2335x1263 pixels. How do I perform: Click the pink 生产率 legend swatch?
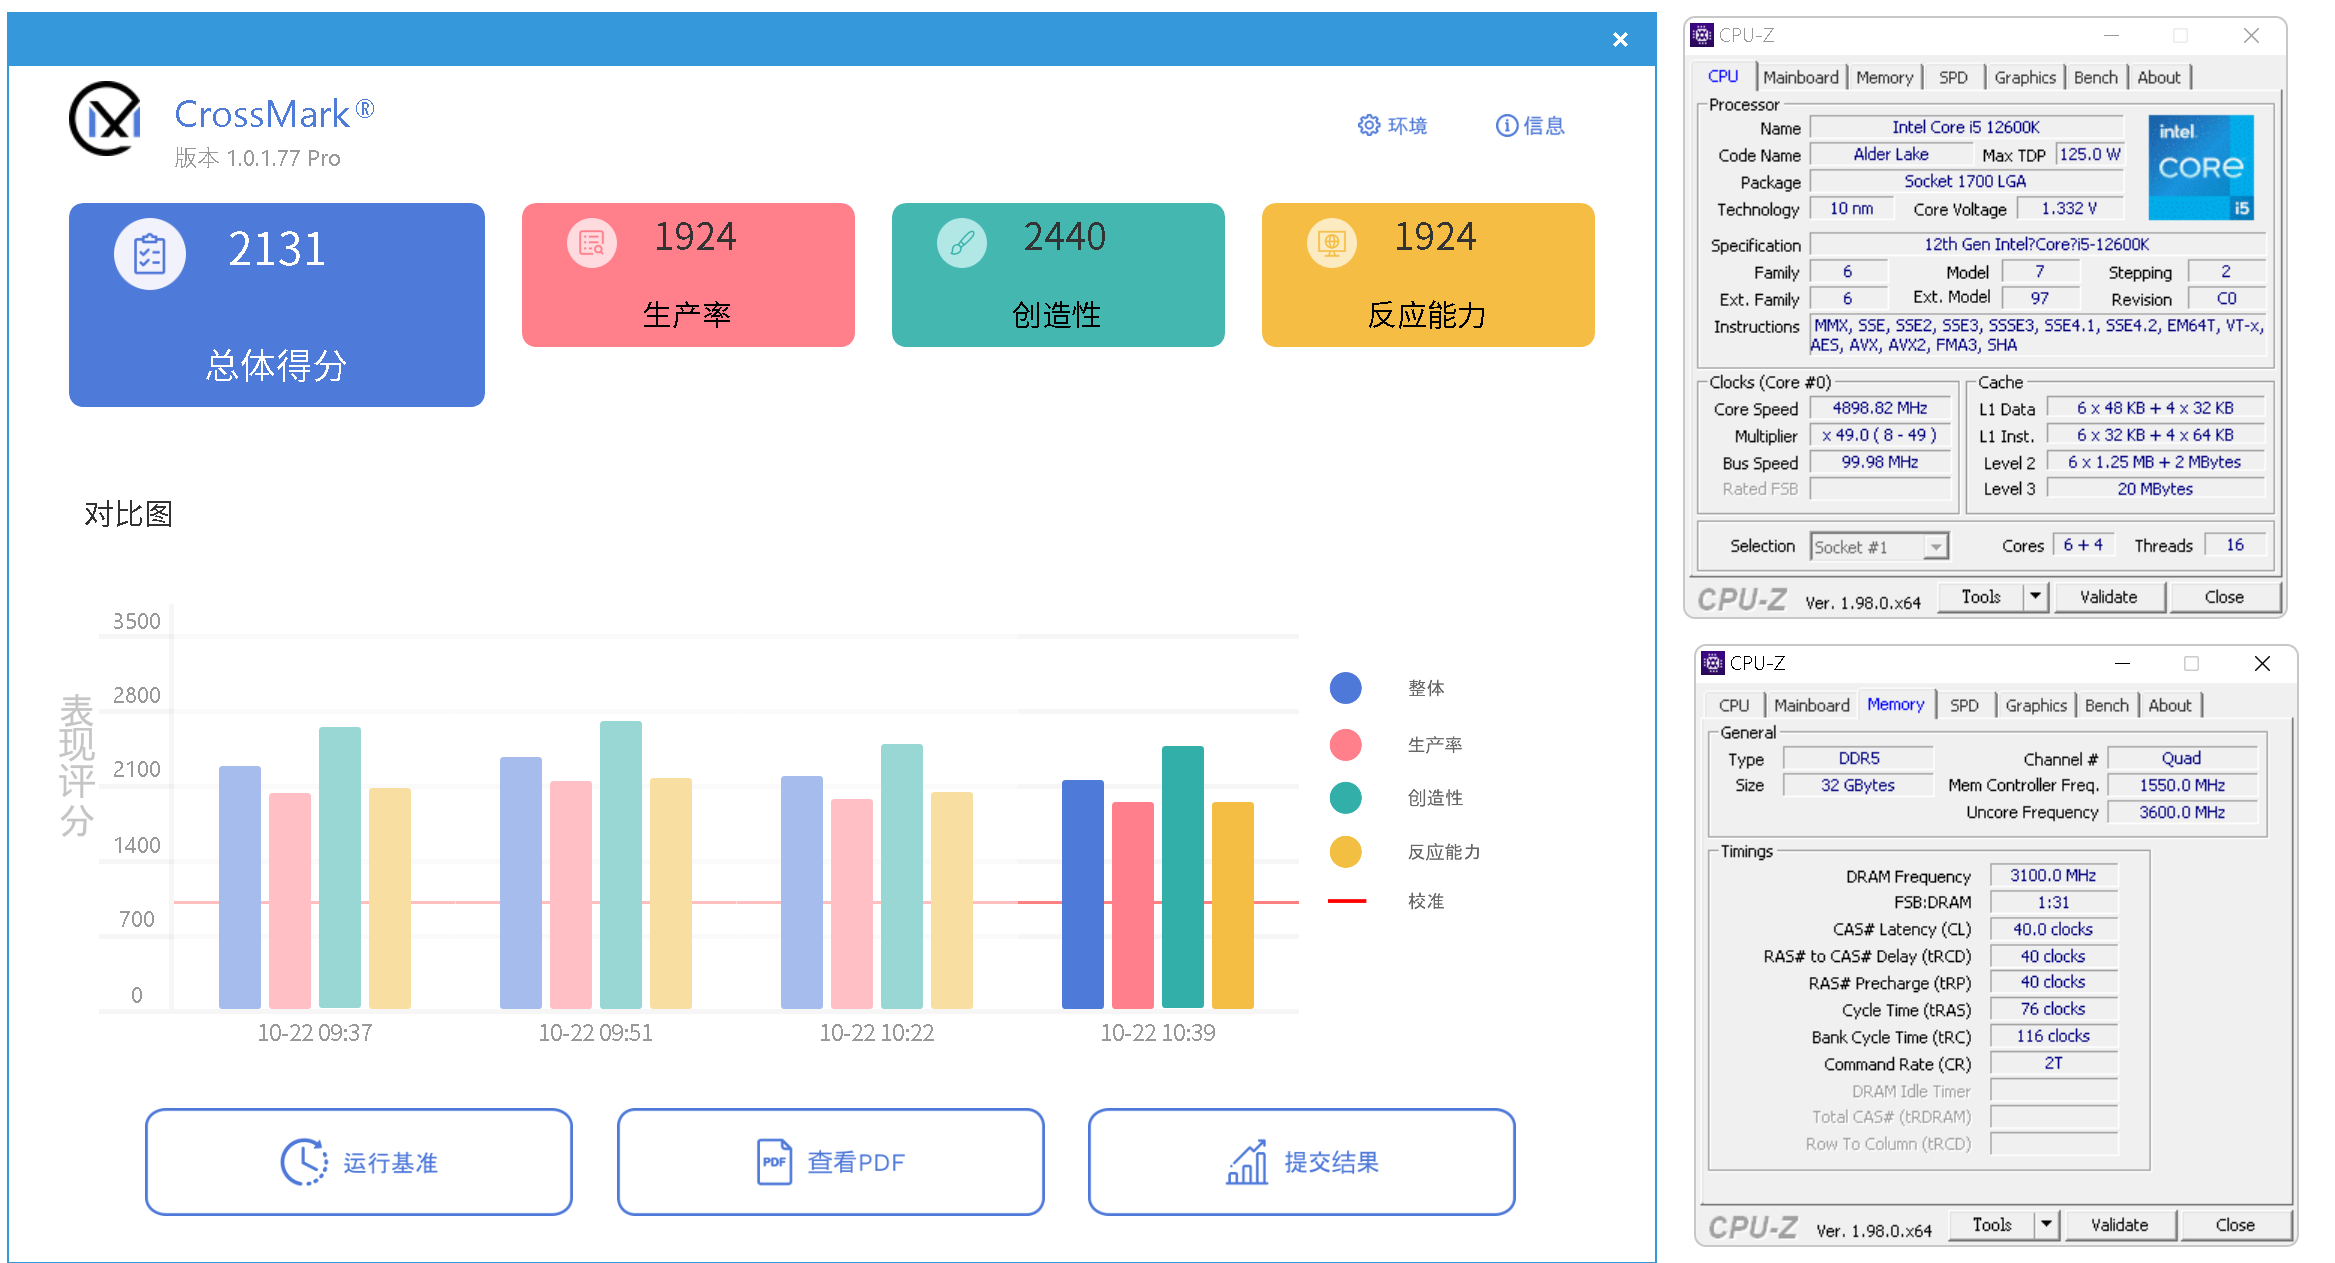point(1346,745)
